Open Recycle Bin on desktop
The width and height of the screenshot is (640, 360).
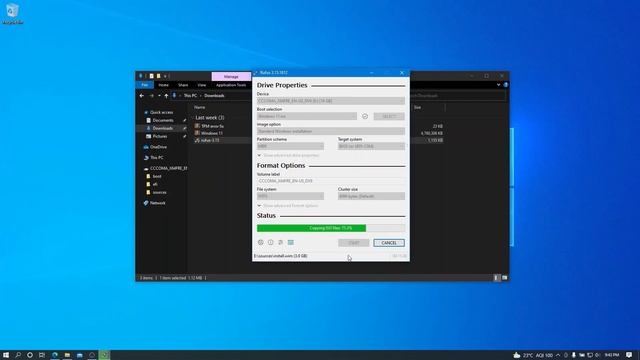[12, 13]
